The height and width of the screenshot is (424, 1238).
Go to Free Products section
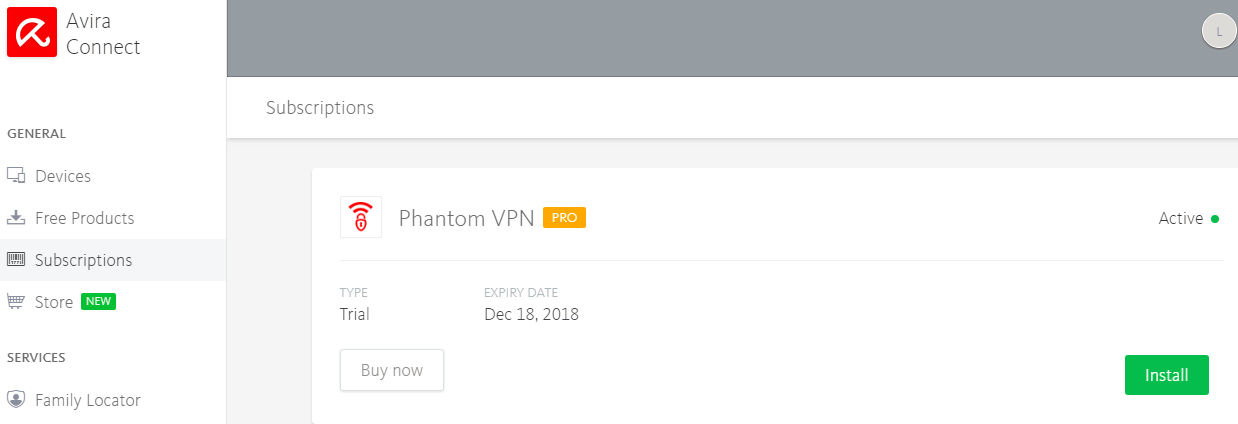coord(84,218)
